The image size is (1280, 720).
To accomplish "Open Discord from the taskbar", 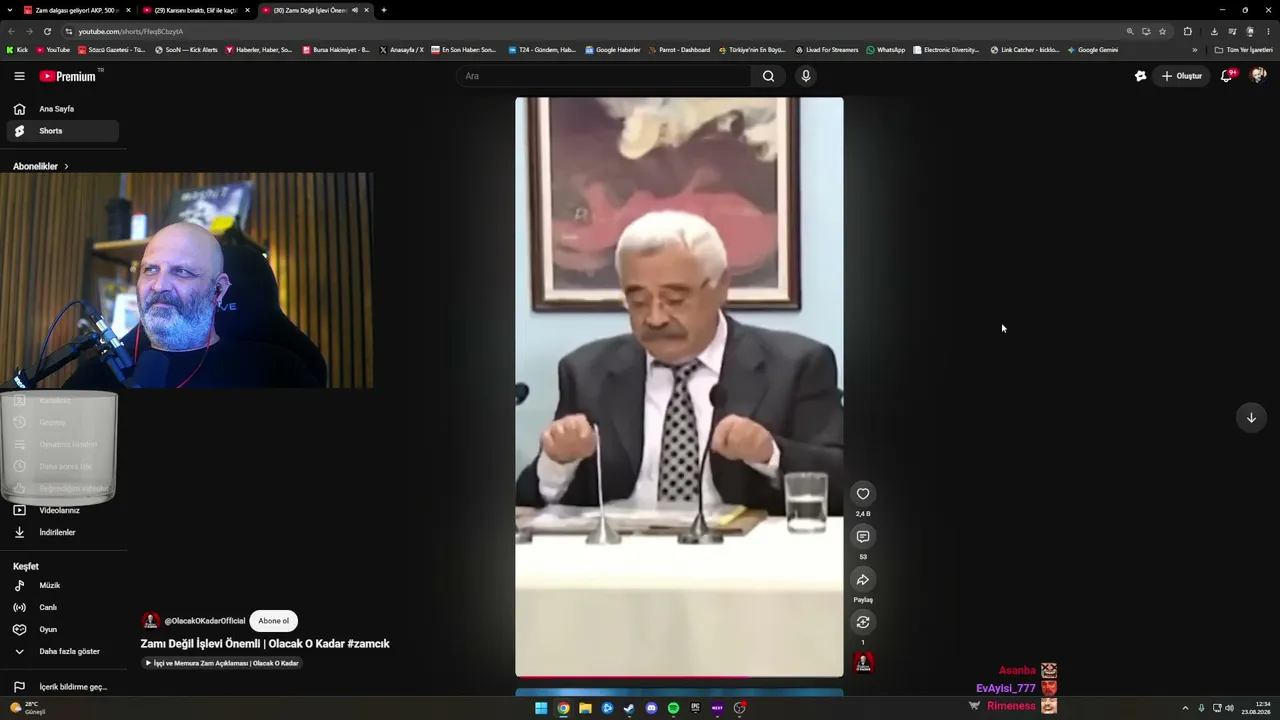I will point(651,708).
